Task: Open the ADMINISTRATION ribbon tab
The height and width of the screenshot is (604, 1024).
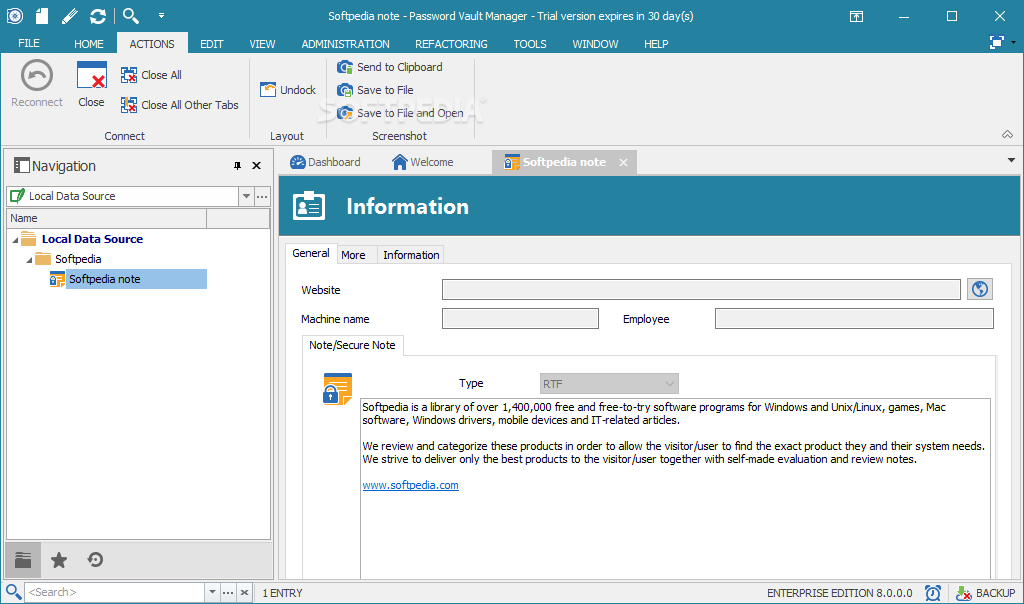Action: pyautogui.click(x=345, y=44)
